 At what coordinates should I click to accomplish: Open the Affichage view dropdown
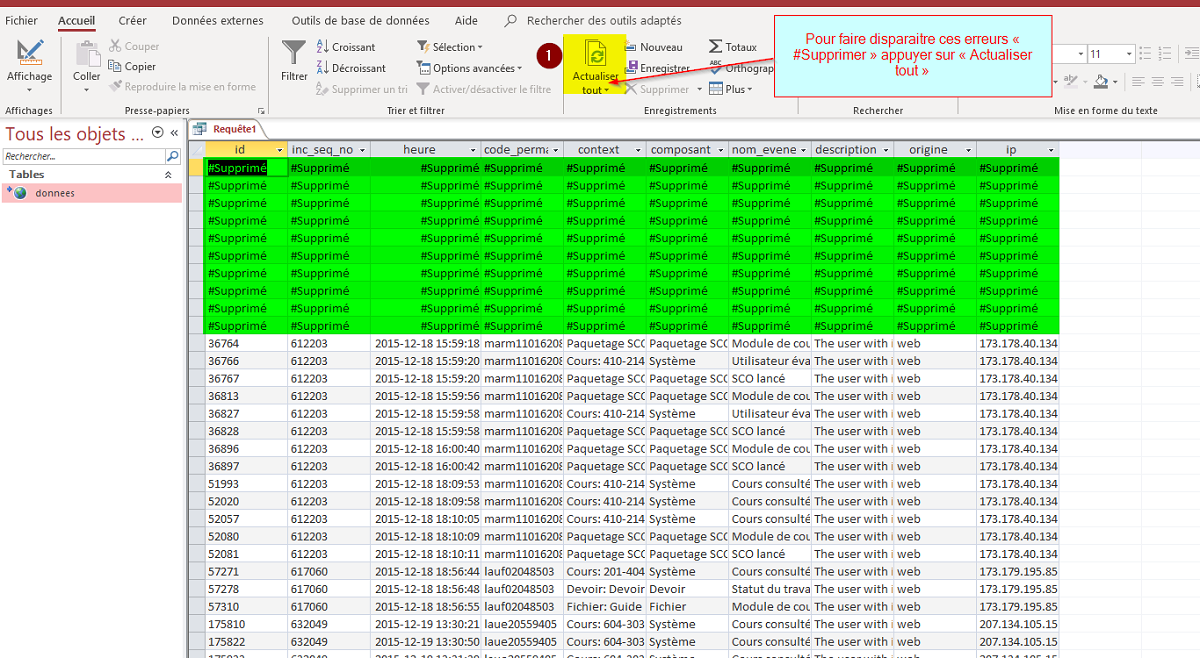[x=29, y=89]
